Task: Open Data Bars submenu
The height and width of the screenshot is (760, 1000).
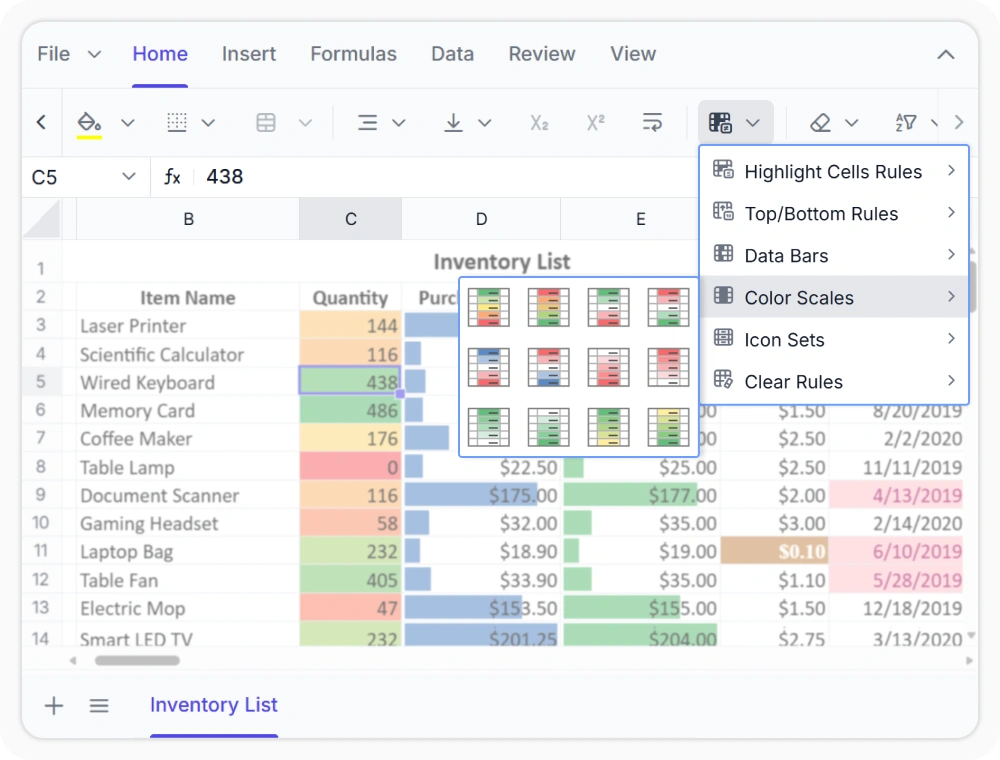Action: pyautogui.click(x=834, y=255)
